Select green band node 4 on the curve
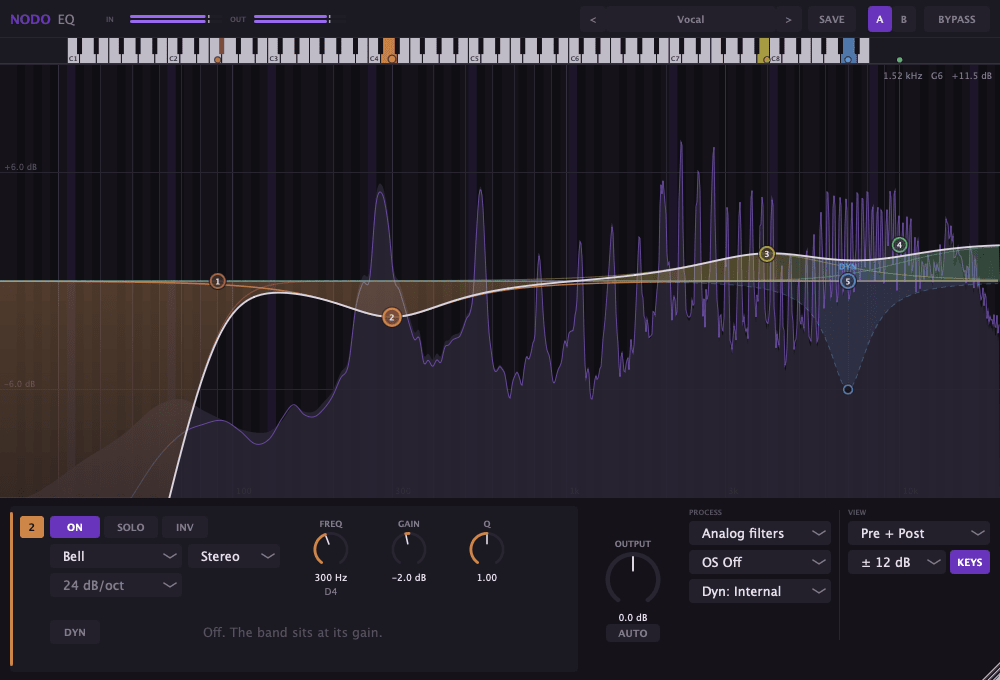Screen dimensions: 1000x680 coord(899,245)
